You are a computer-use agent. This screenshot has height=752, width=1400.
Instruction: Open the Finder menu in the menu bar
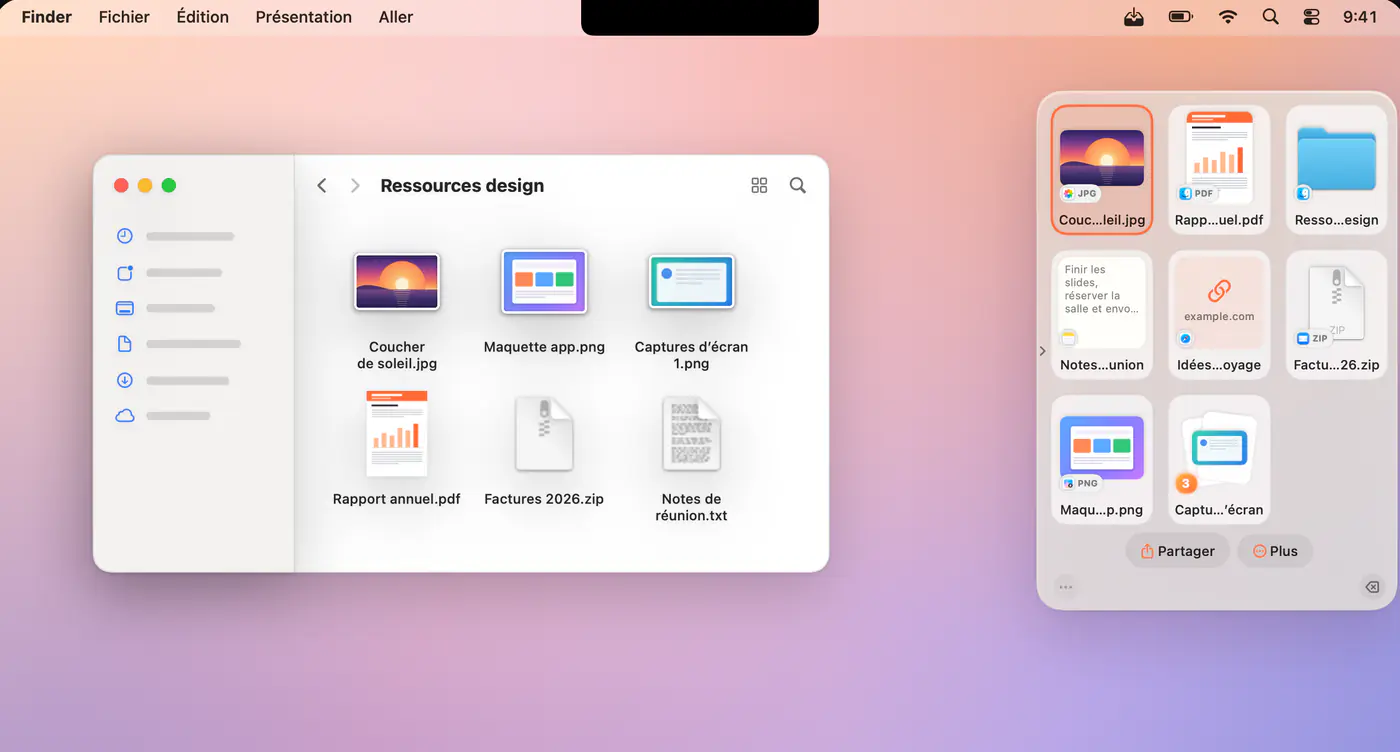(x=47, y=17)
